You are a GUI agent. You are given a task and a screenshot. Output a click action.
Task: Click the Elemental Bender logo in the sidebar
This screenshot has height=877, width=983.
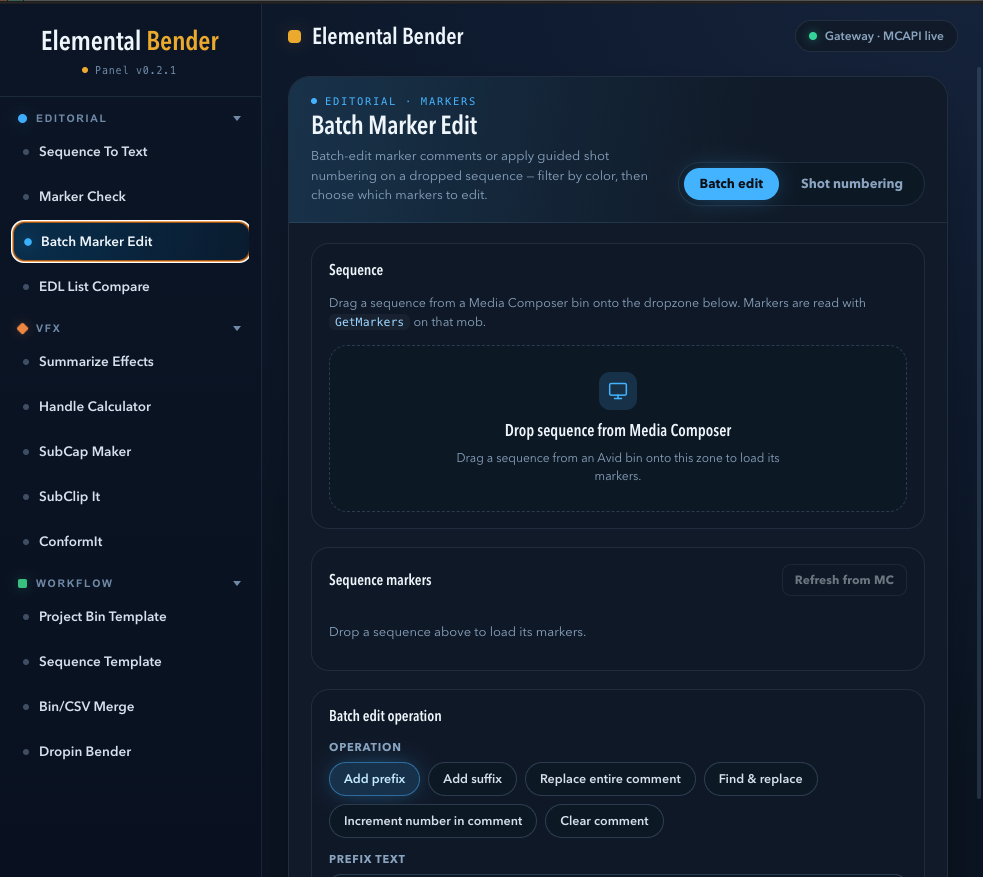[x=130, y=41]
